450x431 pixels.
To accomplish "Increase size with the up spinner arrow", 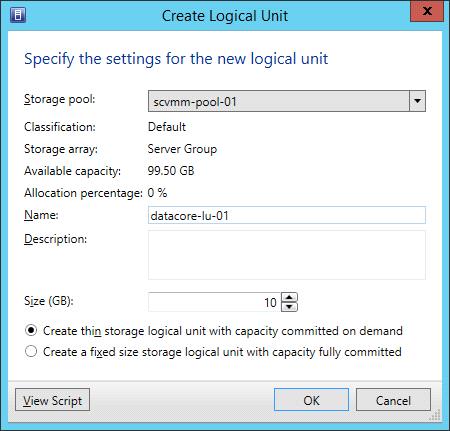I will tap(289, 297).
